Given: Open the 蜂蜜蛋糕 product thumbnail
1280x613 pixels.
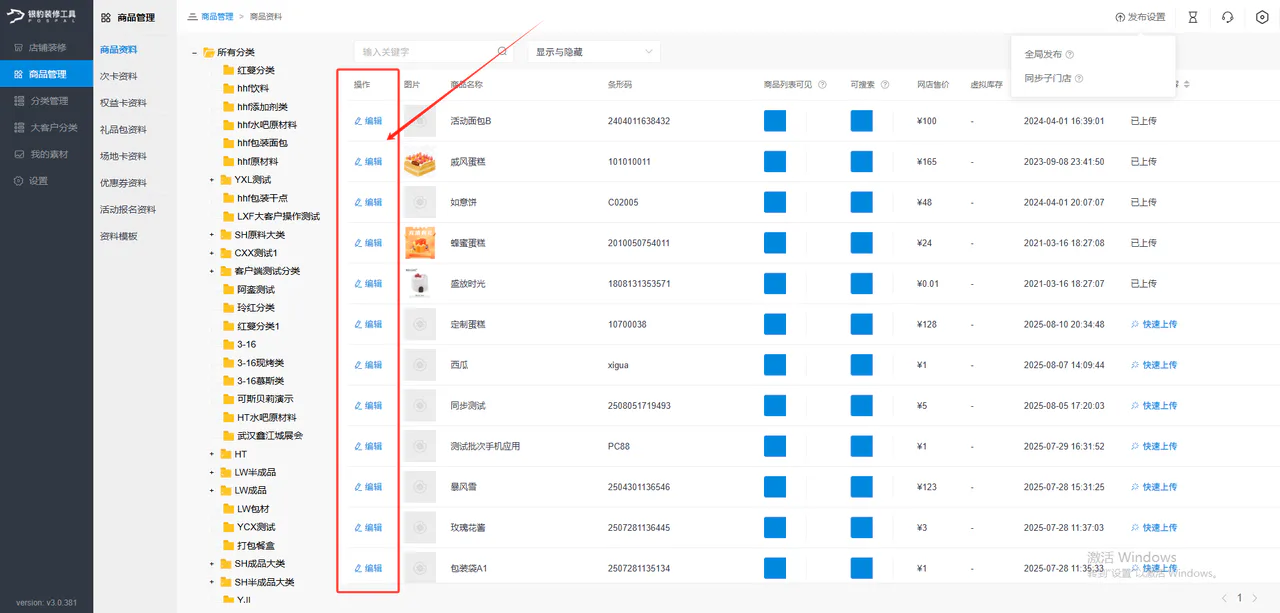Looking at the screenshot, I should click(420, 243).
